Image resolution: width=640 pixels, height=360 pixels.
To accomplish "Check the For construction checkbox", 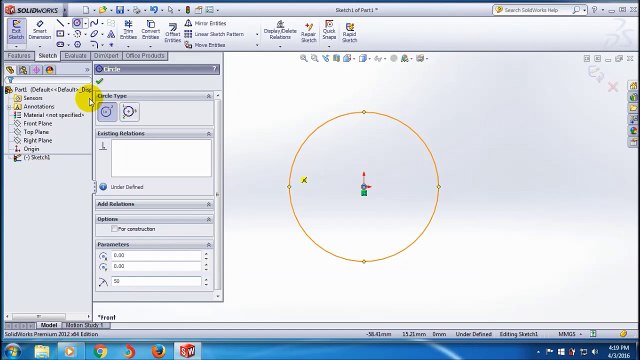I will coord(114,229).
